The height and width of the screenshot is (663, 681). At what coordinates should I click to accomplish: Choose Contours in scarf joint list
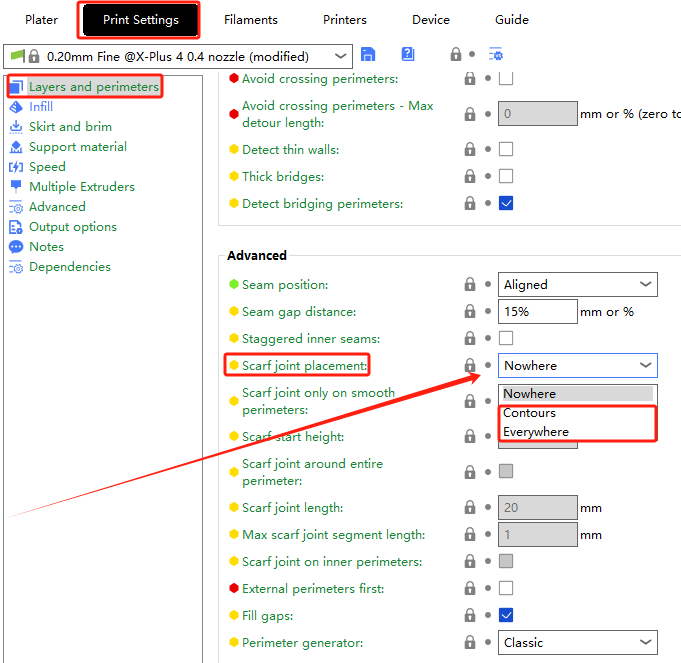[x=530, y=413]
